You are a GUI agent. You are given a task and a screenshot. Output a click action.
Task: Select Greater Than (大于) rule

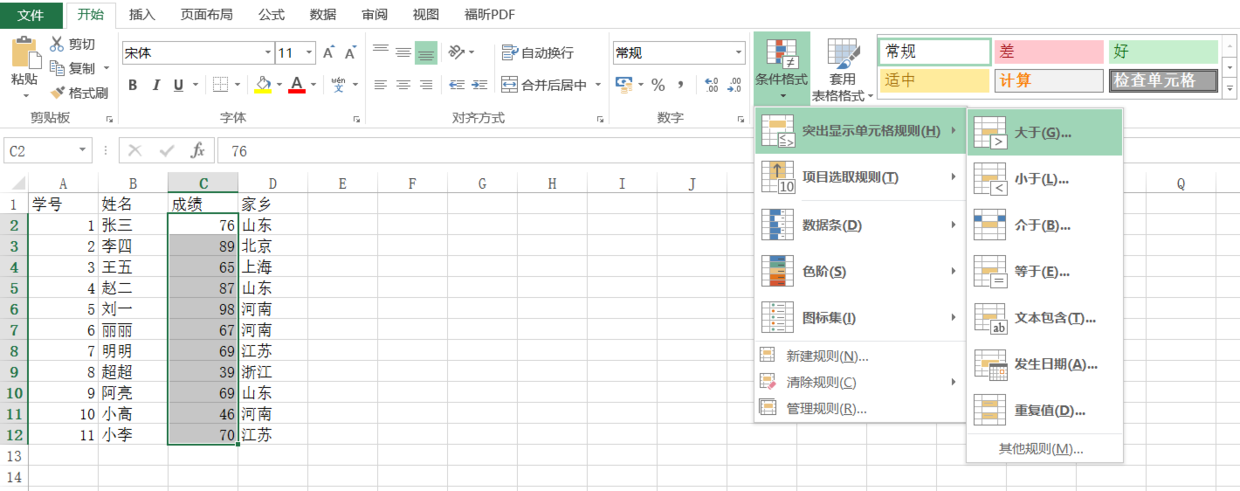coord(1045,132)
